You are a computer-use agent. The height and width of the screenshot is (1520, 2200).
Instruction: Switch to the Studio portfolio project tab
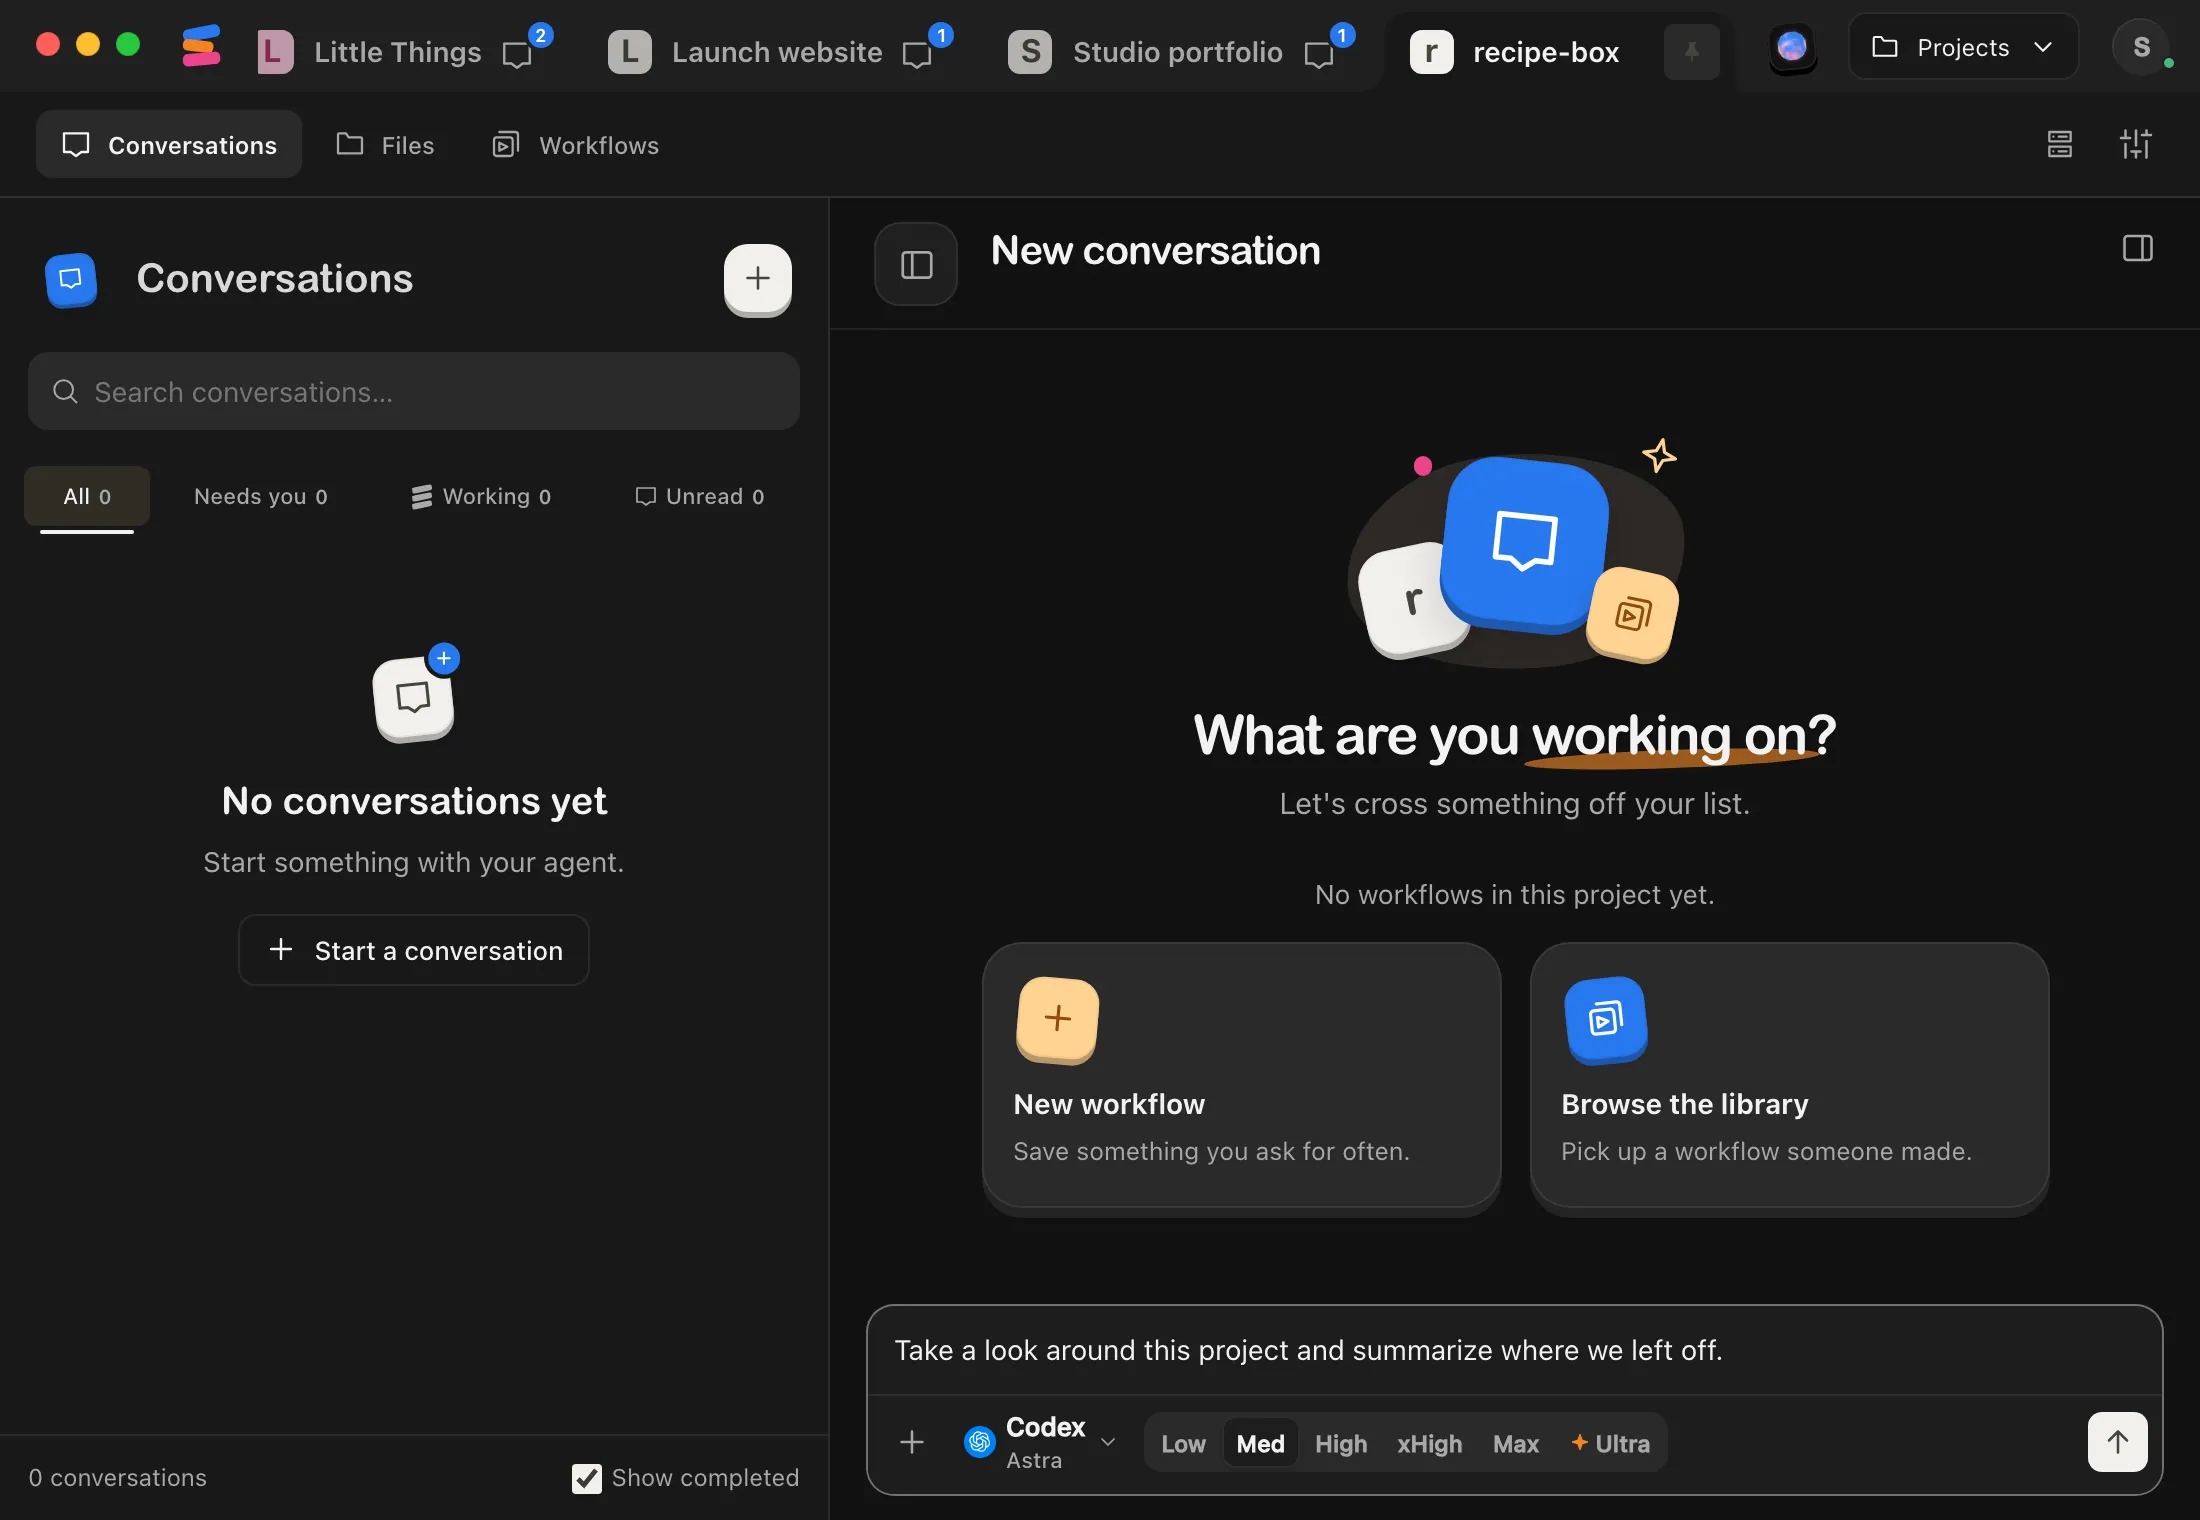tap(1178, 52)
